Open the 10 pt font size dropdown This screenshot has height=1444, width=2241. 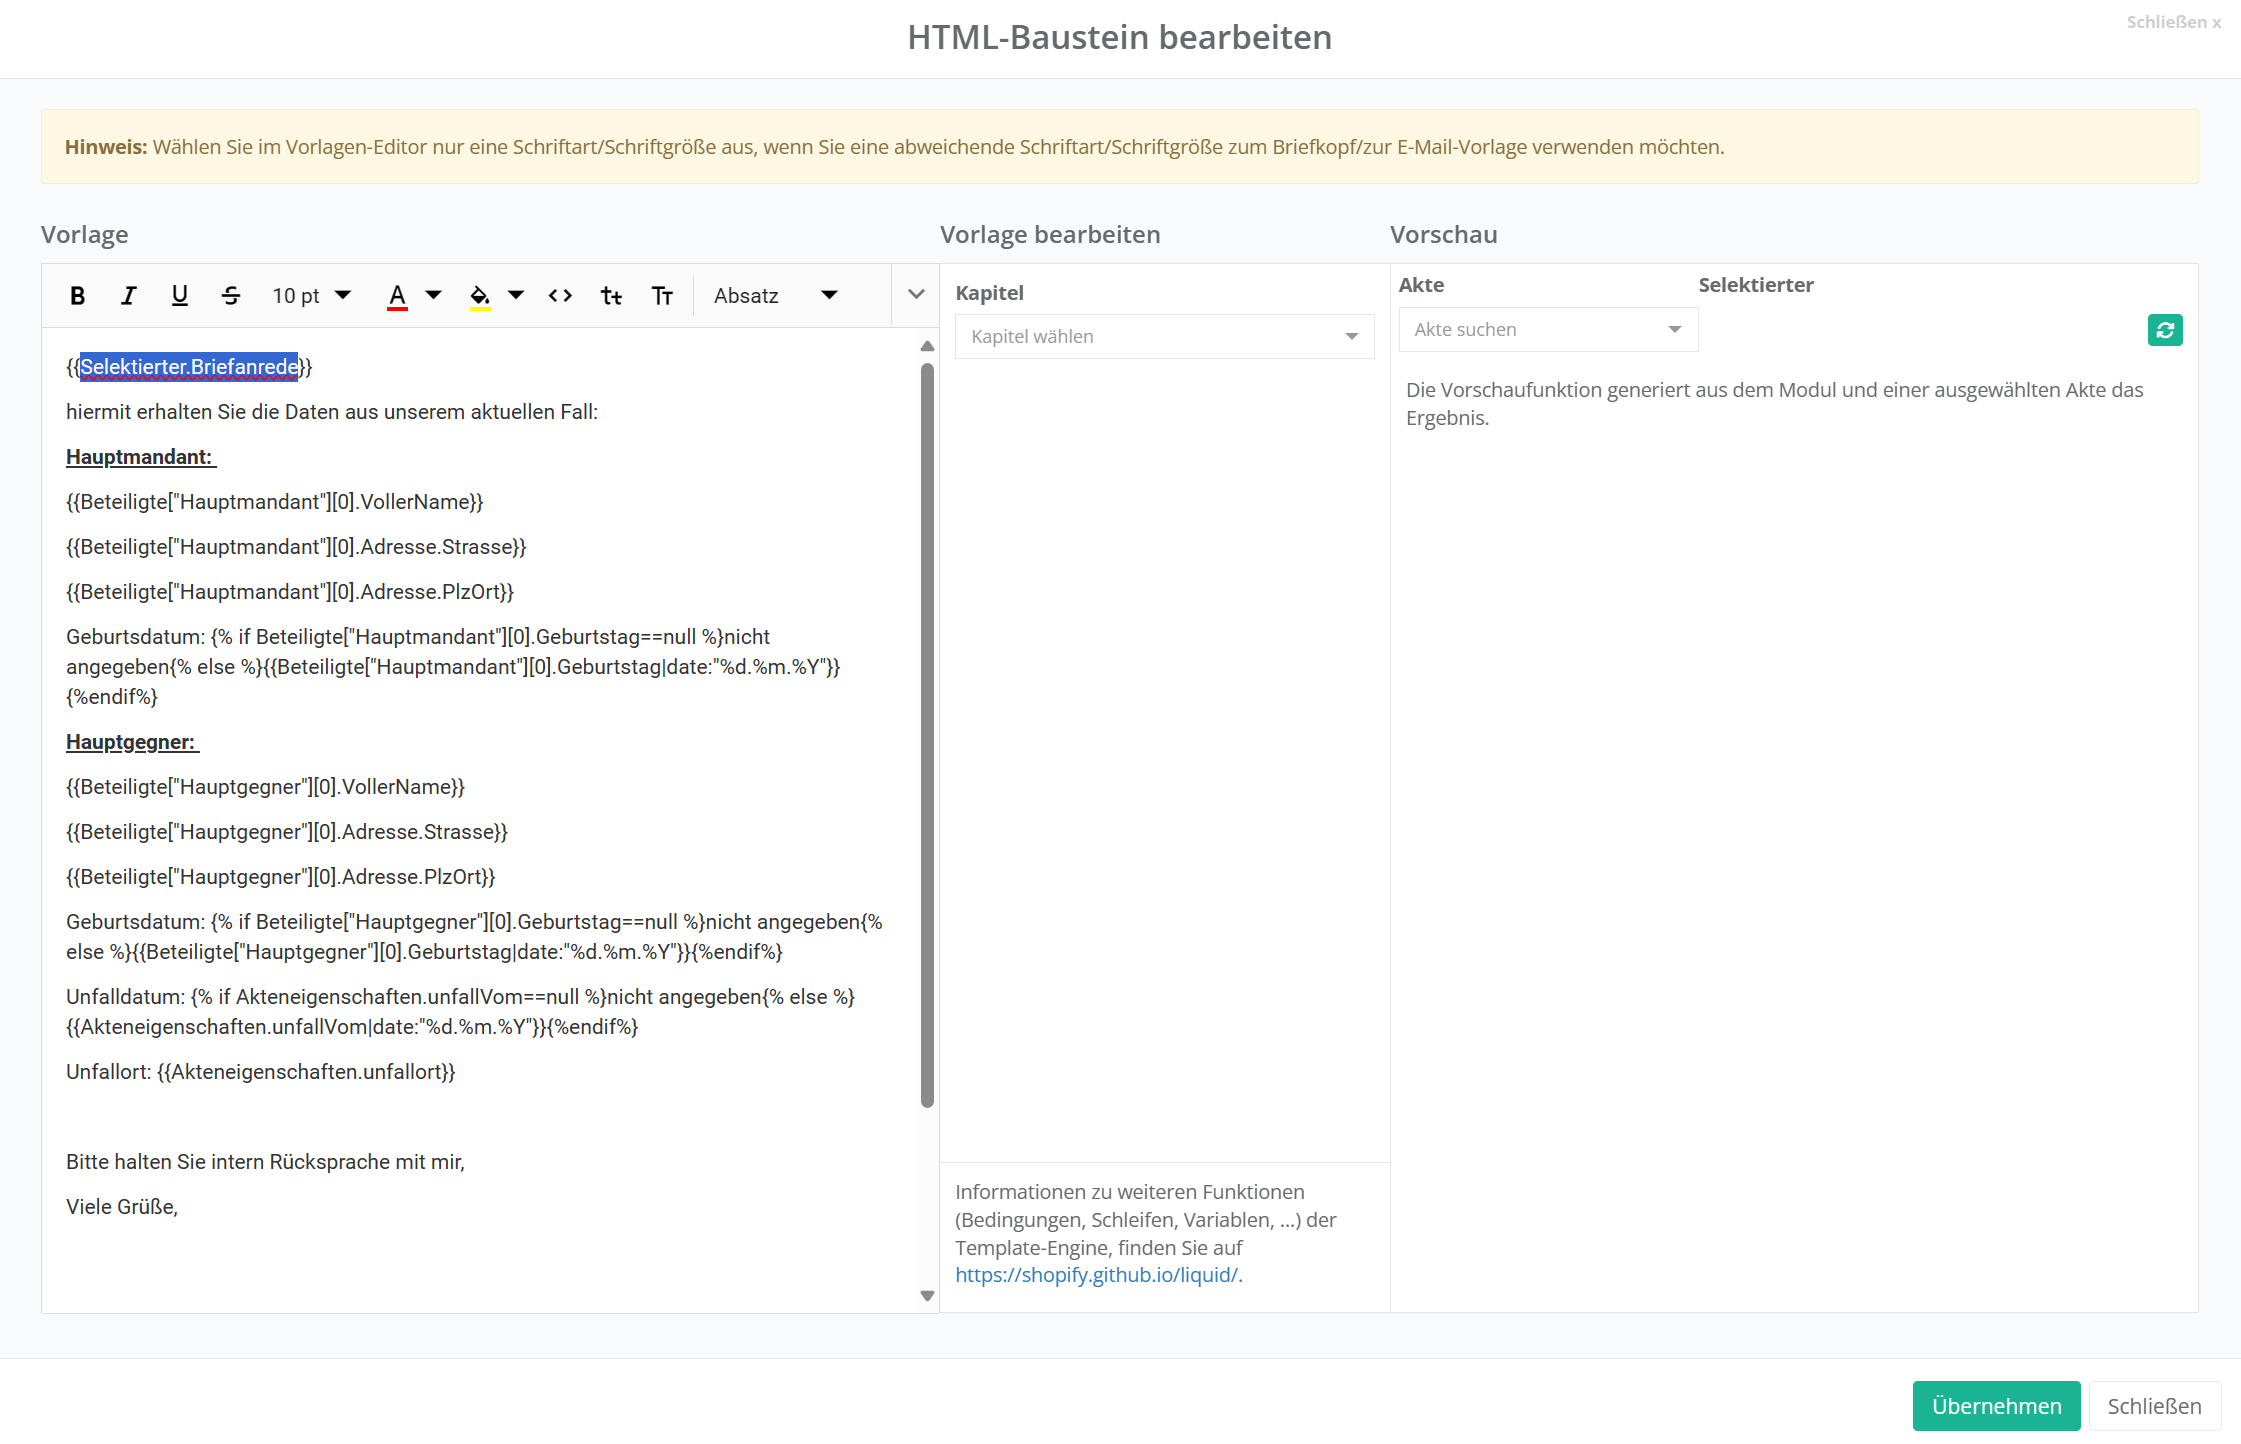click(311, 296)
